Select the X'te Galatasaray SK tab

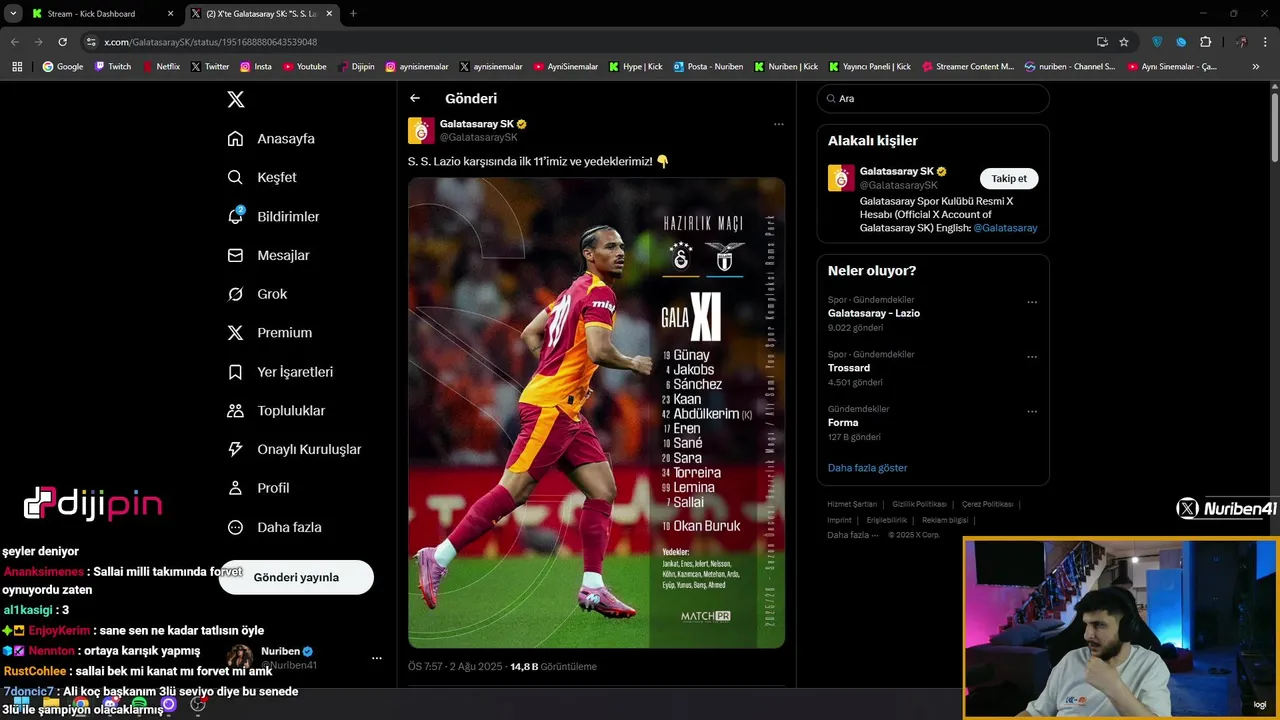(x=260, y=14)
